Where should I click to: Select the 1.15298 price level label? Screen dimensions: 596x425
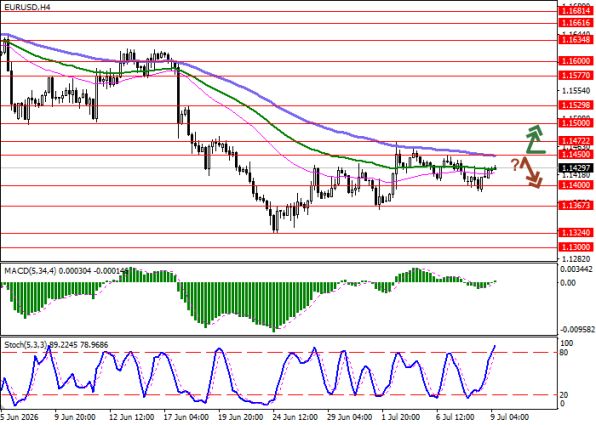pyautogui.click(x=576, y=105)
